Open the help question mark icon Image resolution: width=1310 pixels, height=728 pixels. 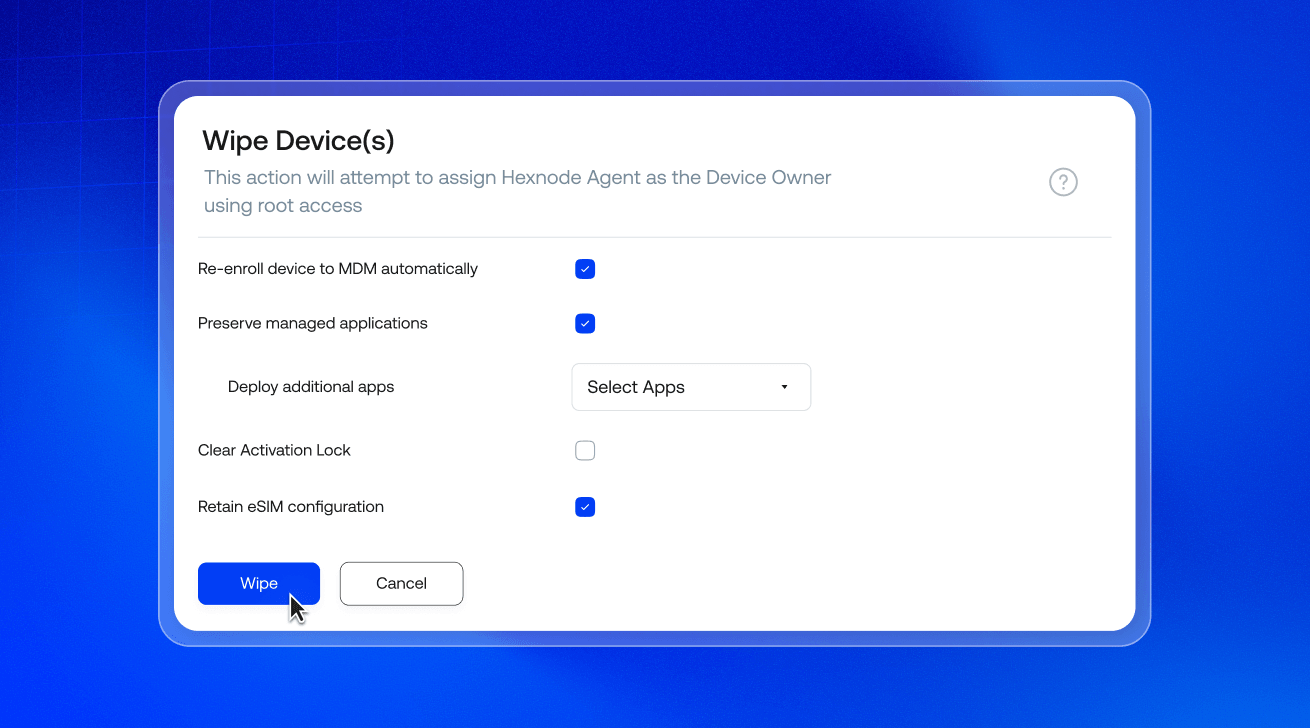tap(1063, 182)
